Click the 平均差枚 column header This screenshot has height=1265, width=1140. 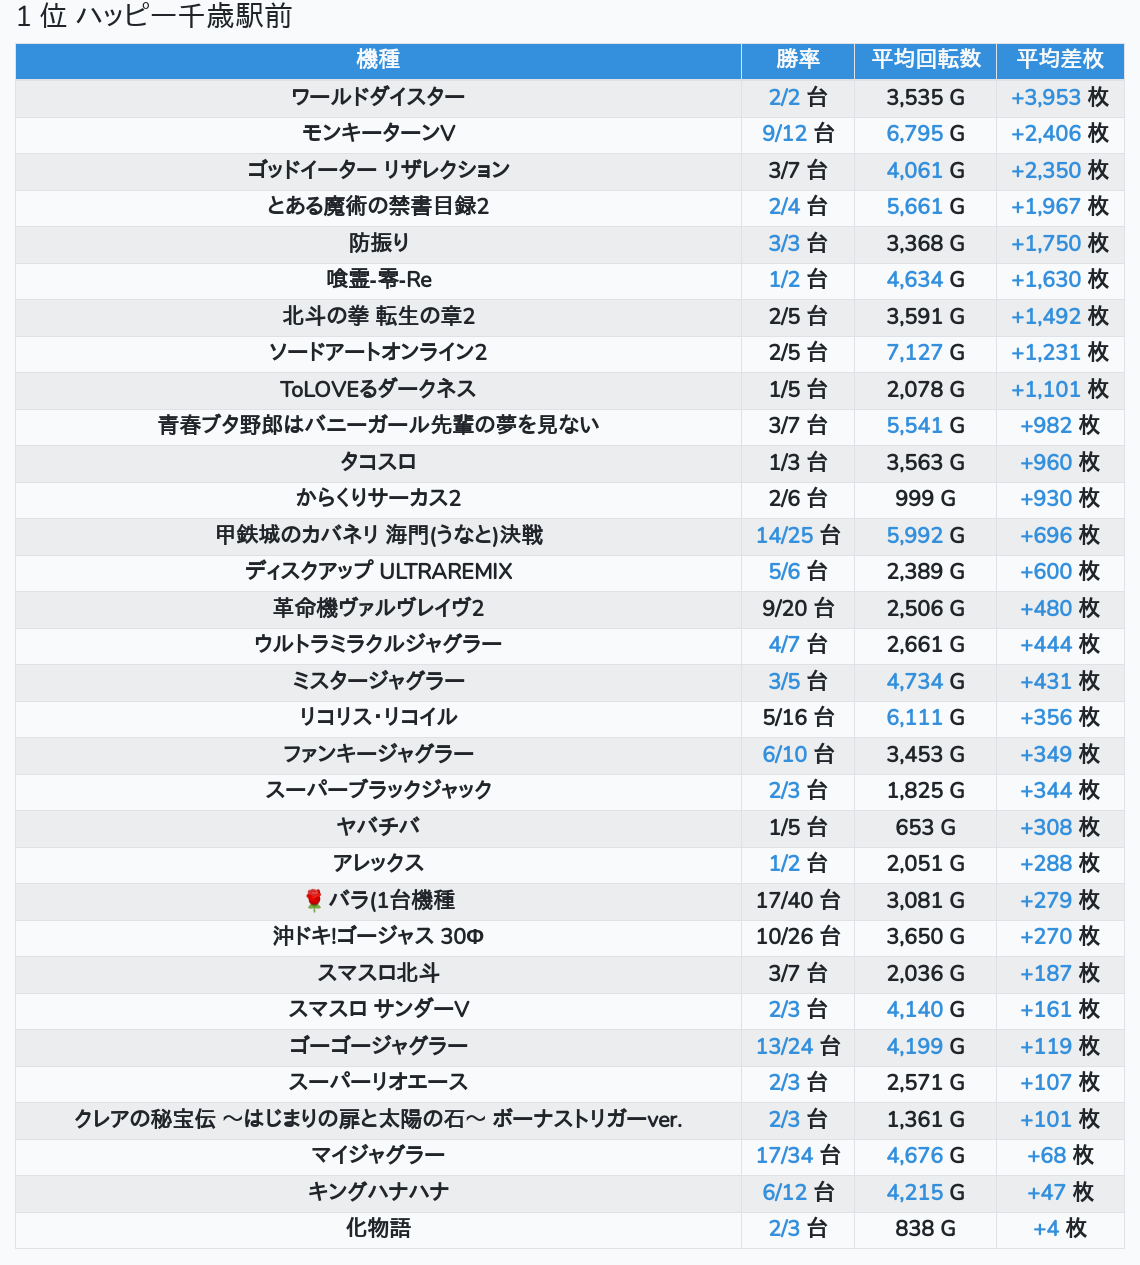(x=1060, y=60)
